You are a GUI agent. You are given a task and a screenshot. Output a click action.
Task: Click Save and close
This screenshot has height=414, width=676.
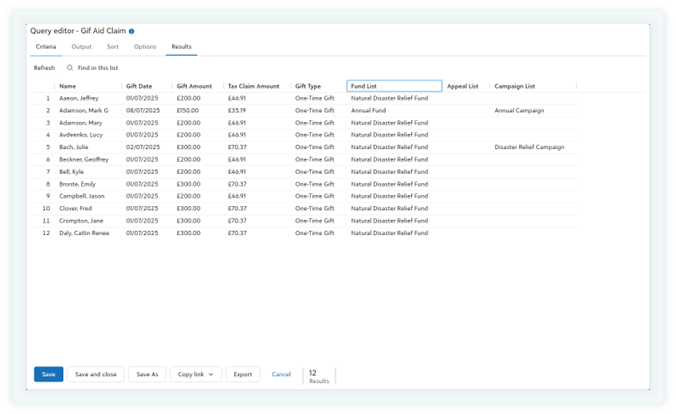(96, 374)
